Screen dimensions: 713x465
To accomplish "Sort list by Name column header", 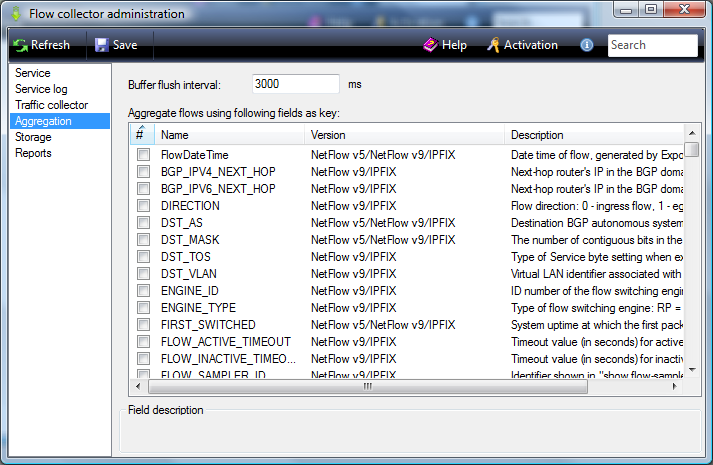I will [229, 135].
